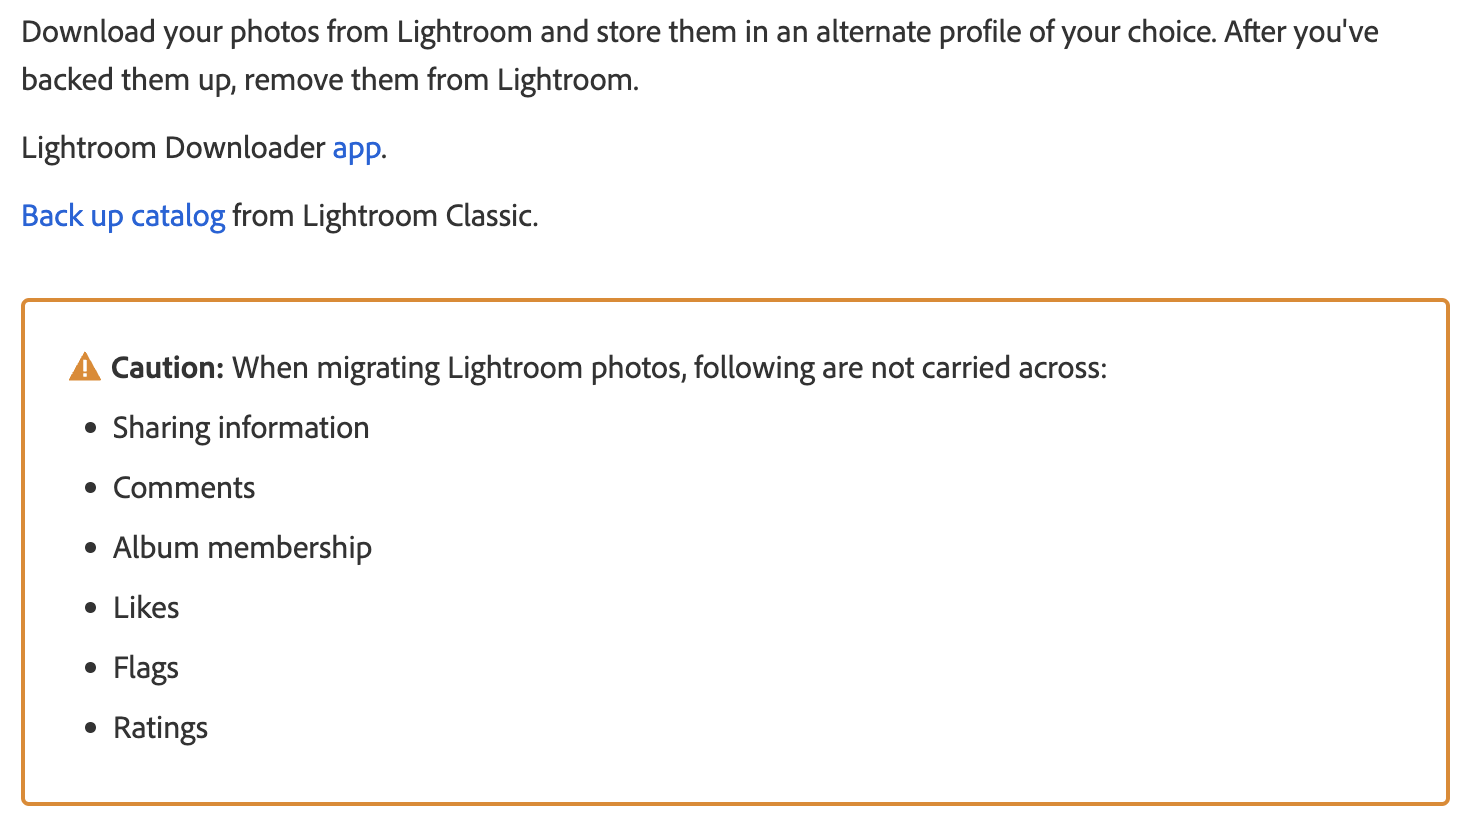Click the bullet dot before "Sharing information"

click(91, 428)
